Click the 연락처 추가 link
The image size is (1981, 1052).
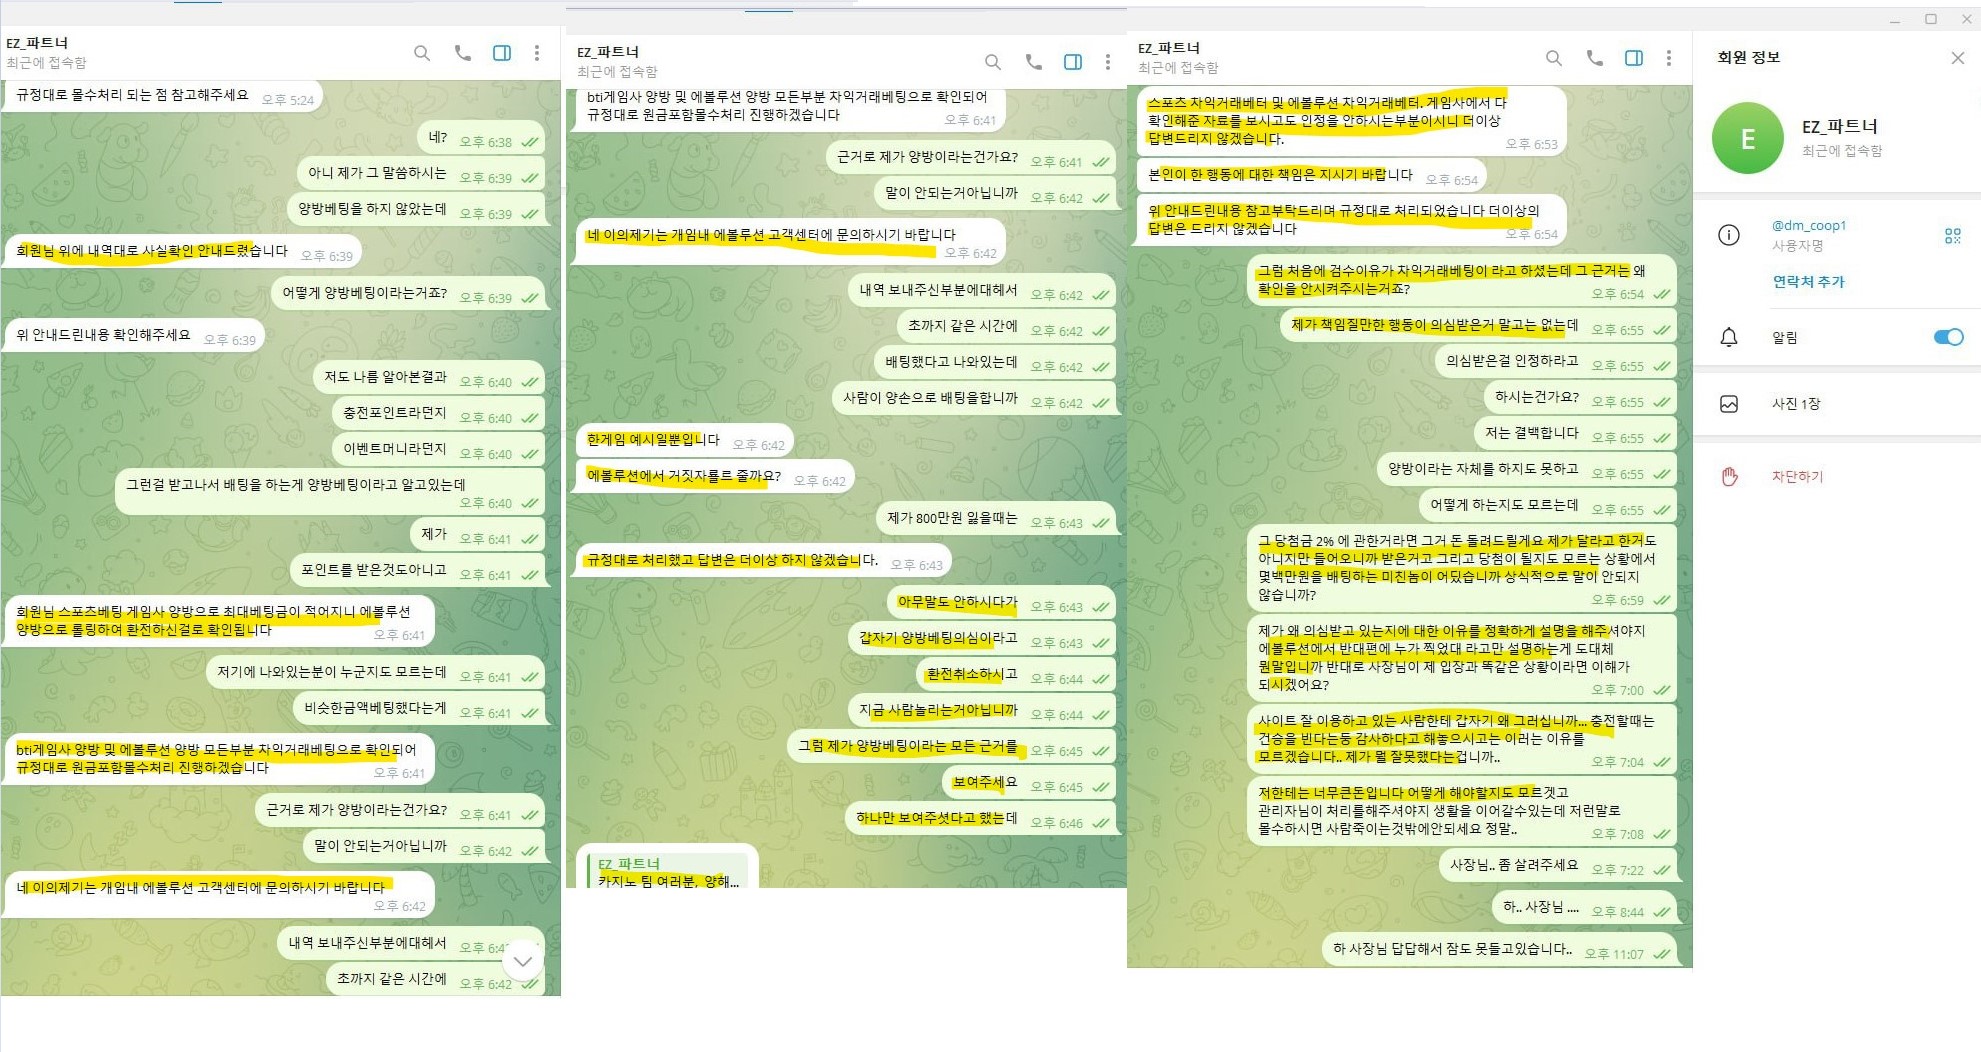pos(1808,282)
